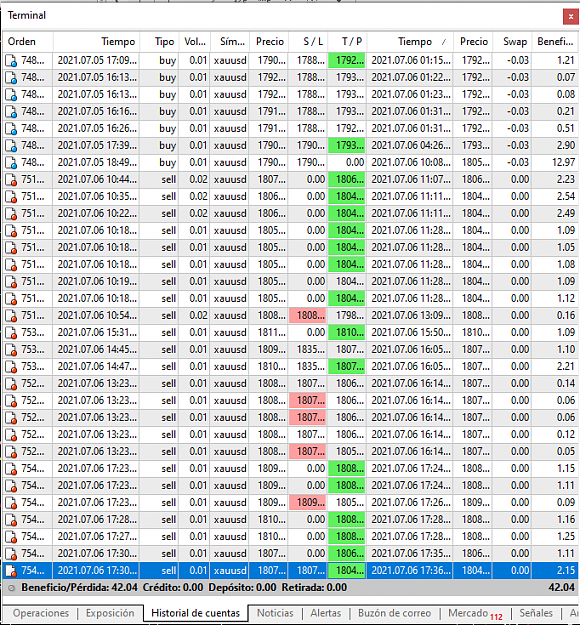Select the close time cell 2021.07.06 10:08...
The height and width of the screenshot is (625, 580).
[x=410, y=163]
